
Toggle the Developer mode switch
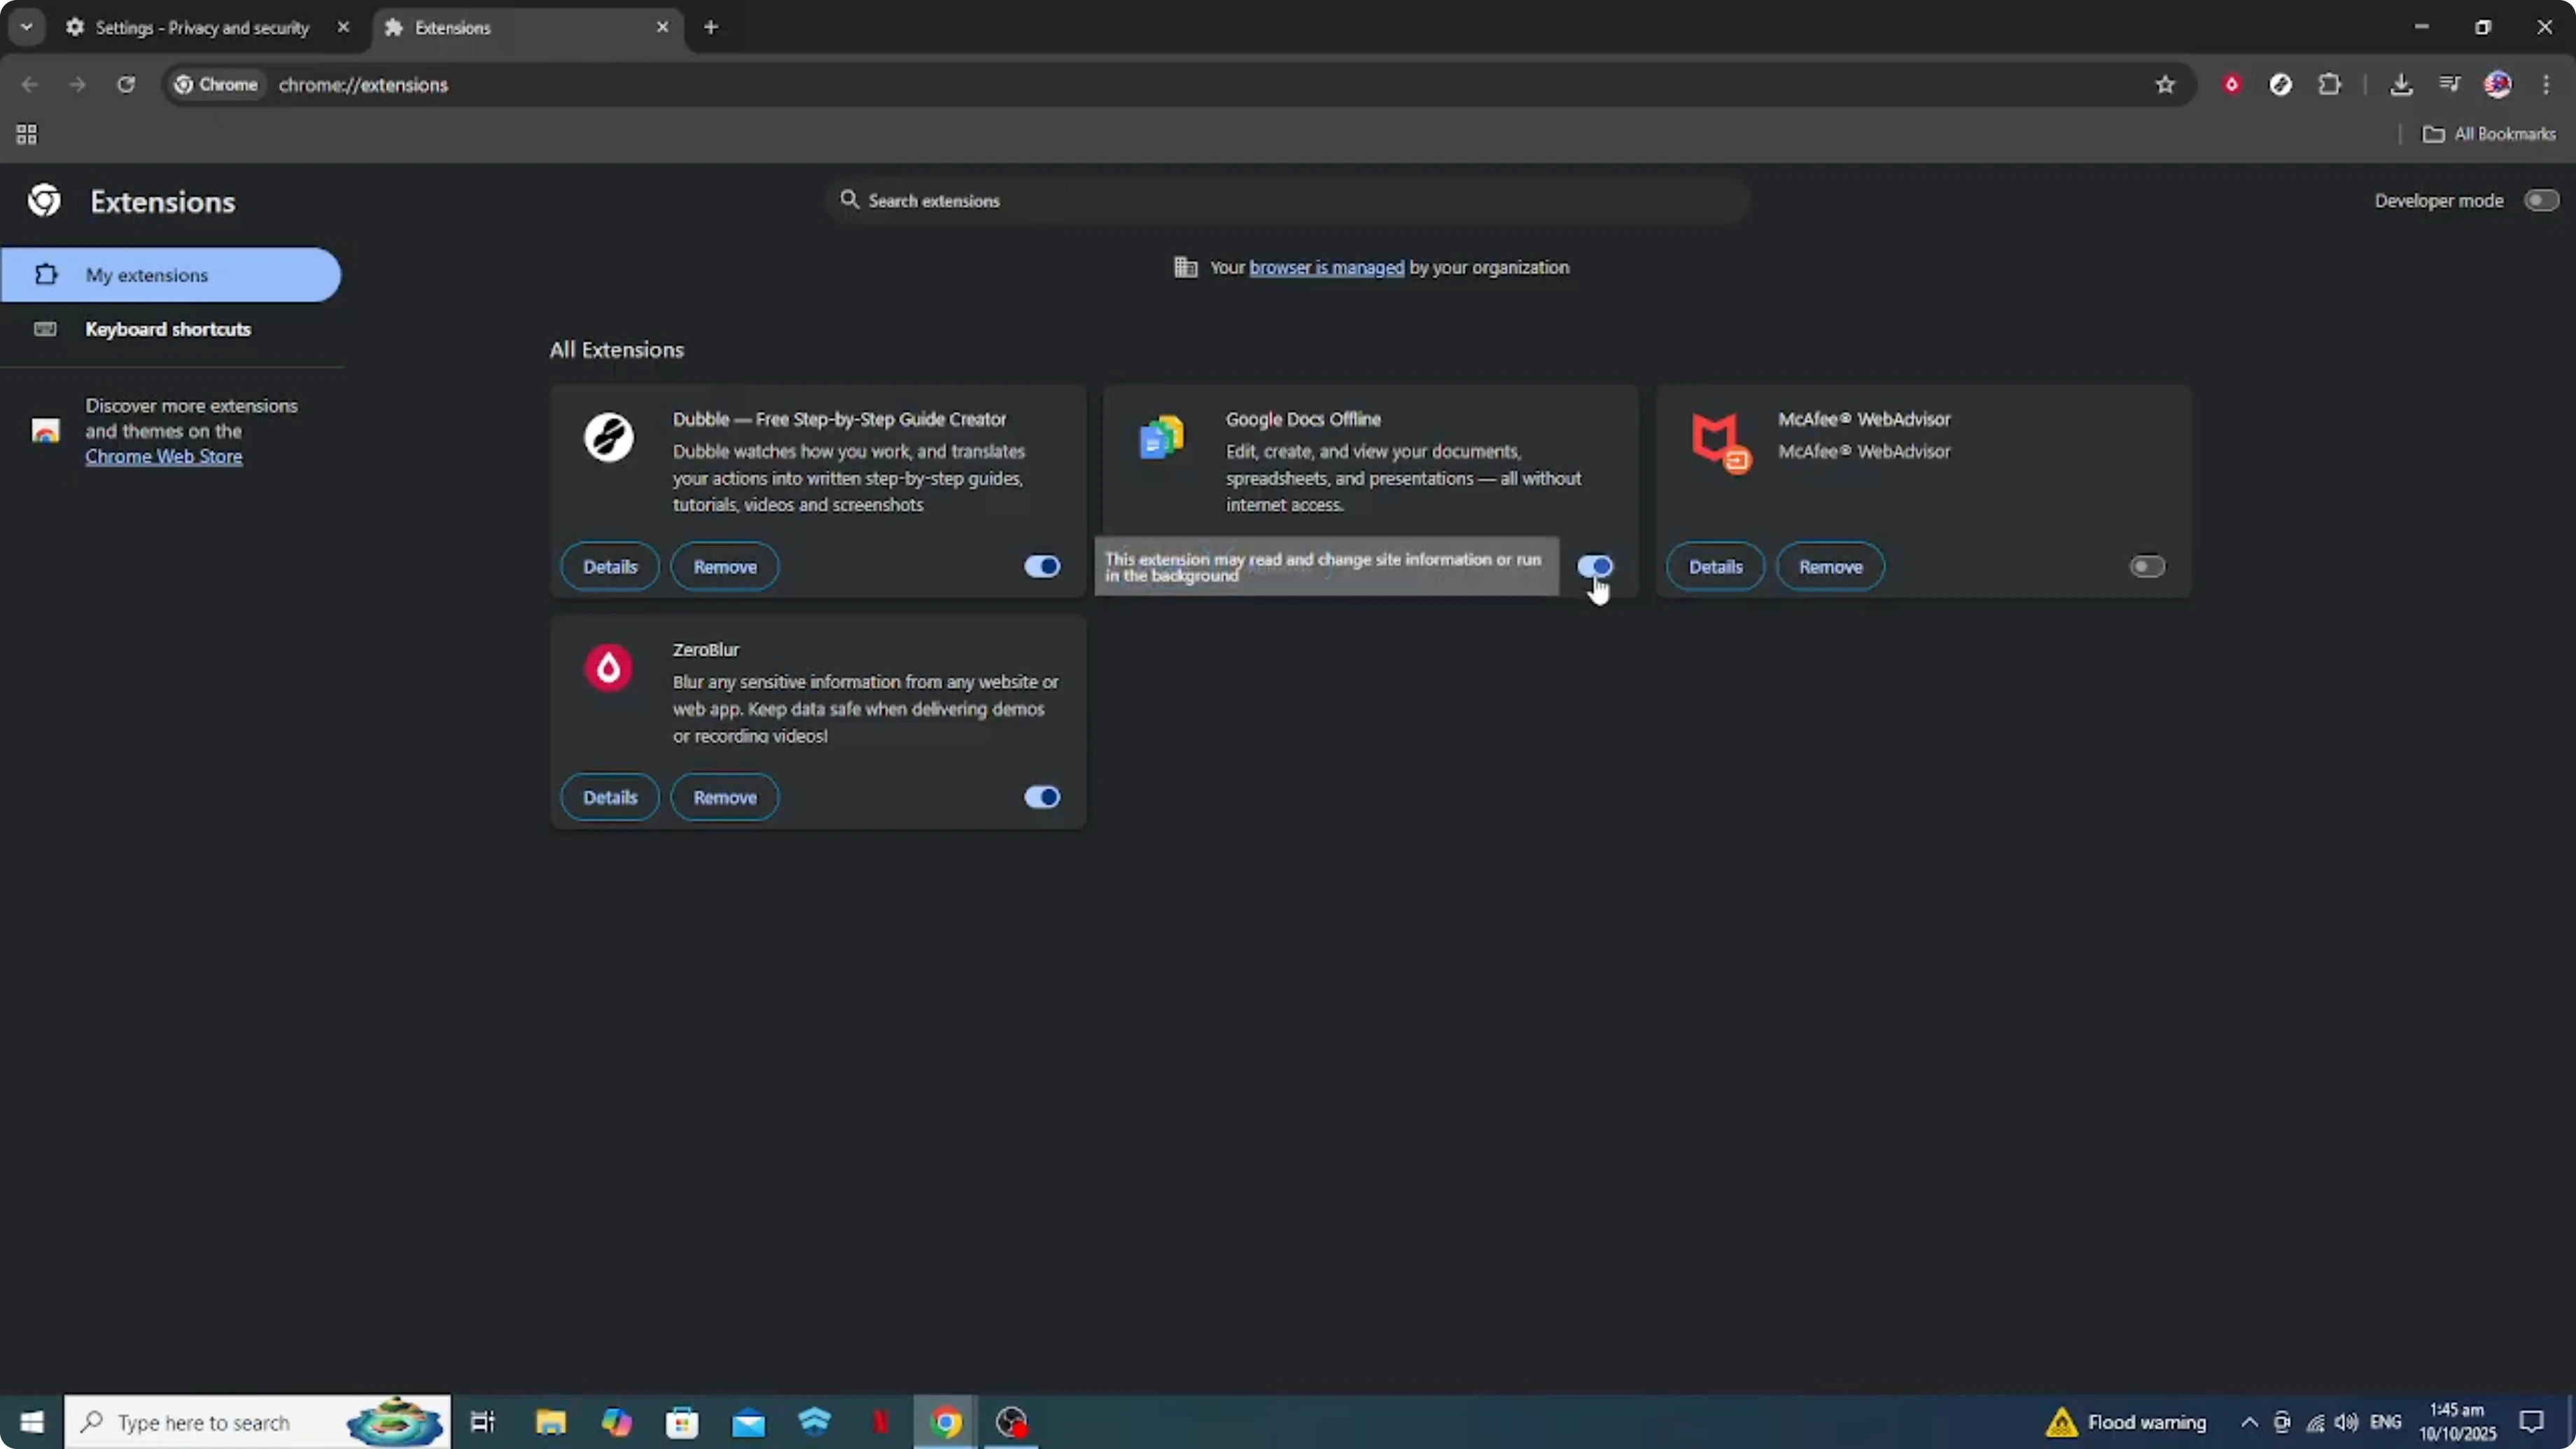(2541, 200)
